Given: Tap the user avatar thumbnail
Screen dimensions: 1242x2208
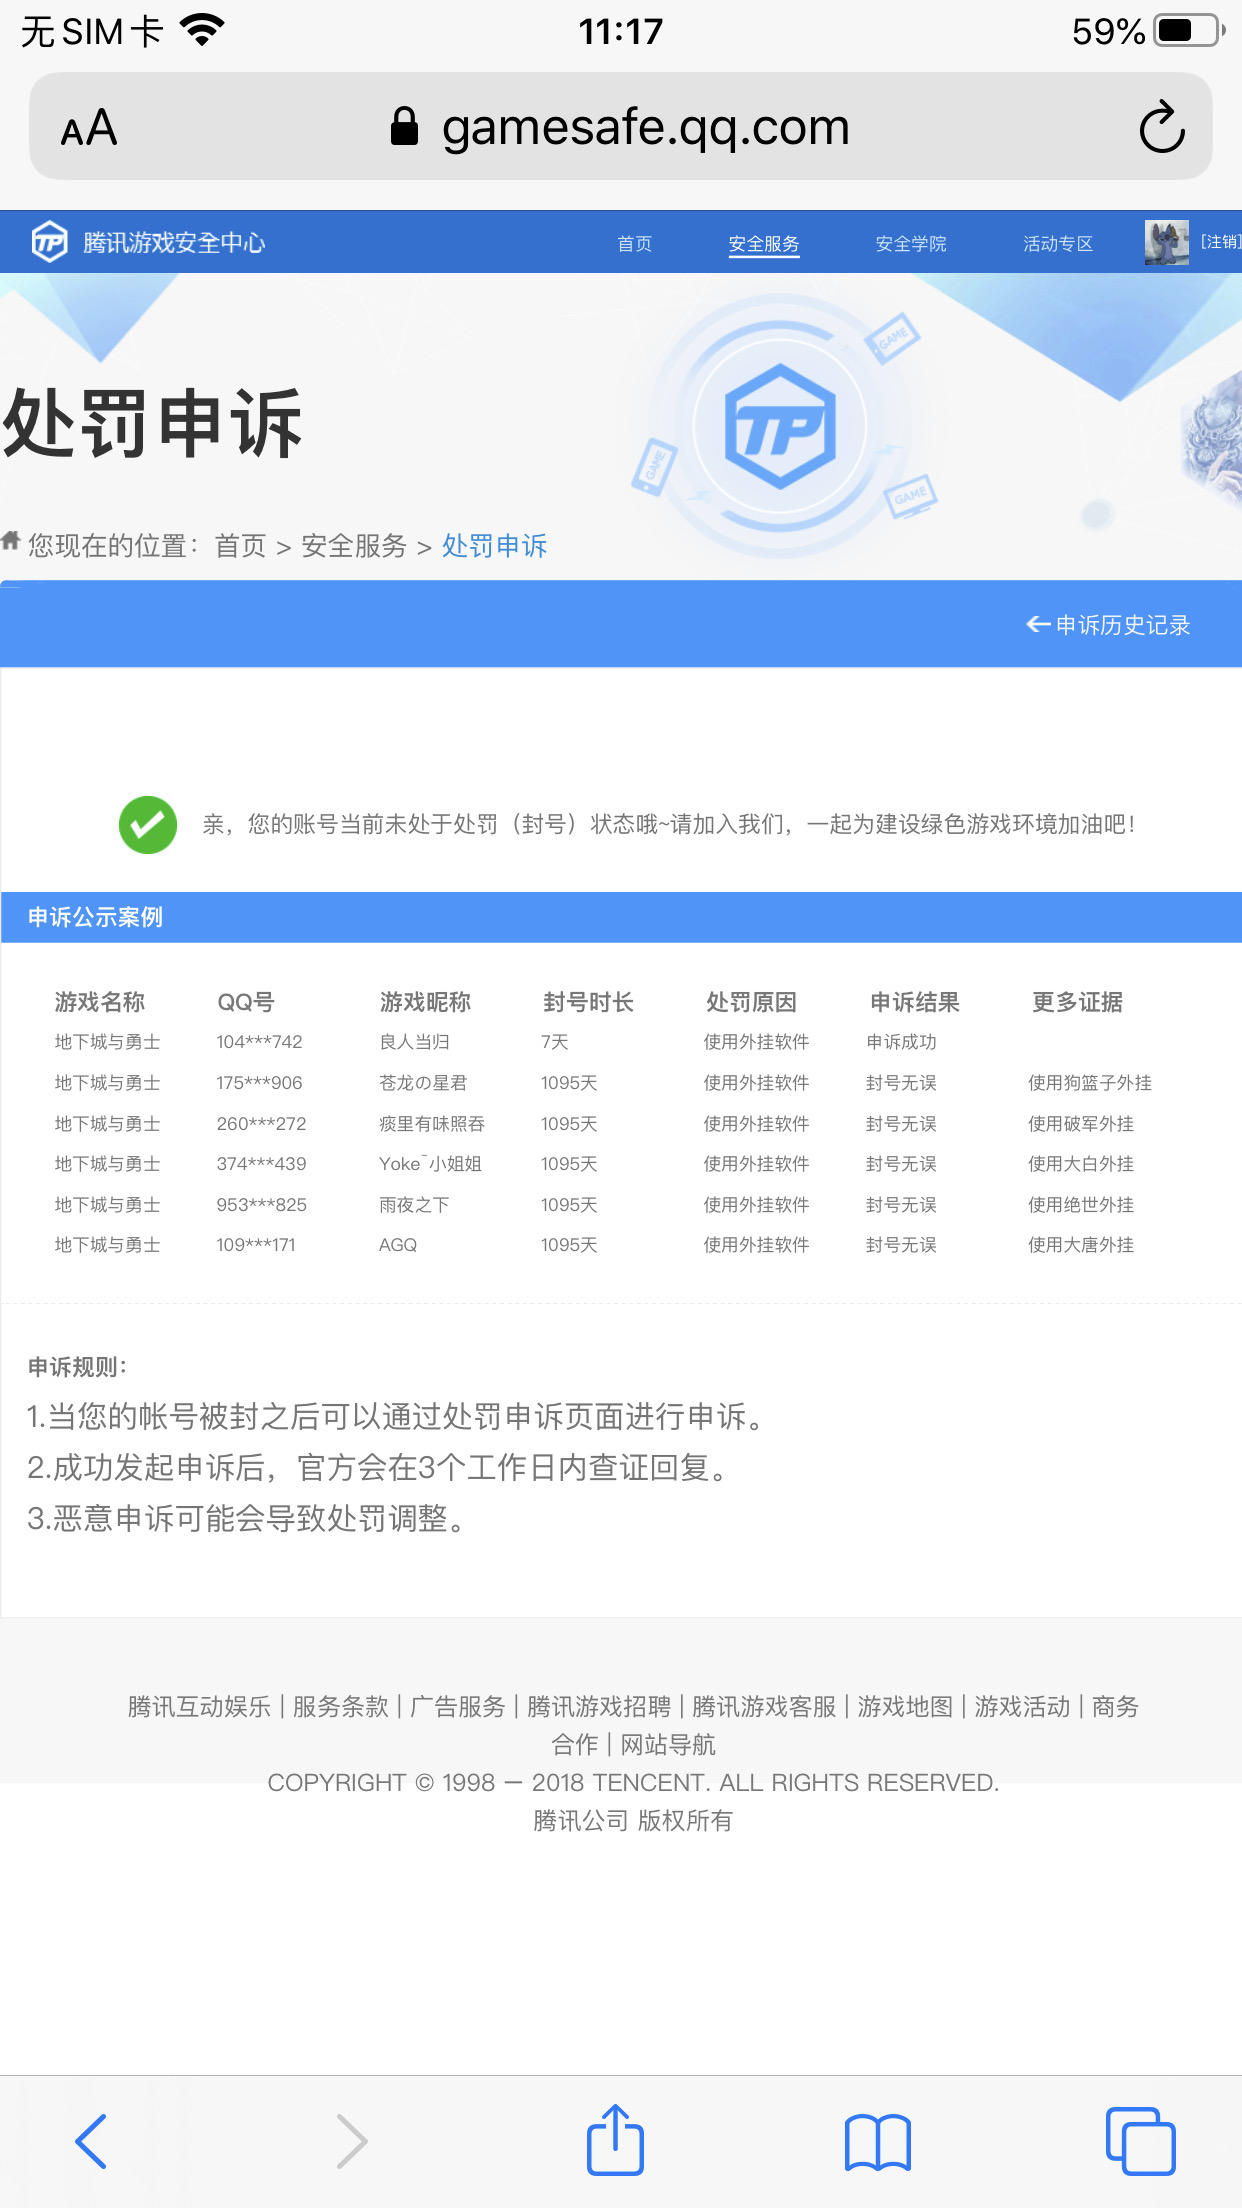Looking at the screenshot, I should pyautogui.click(x=1167, y=242).
